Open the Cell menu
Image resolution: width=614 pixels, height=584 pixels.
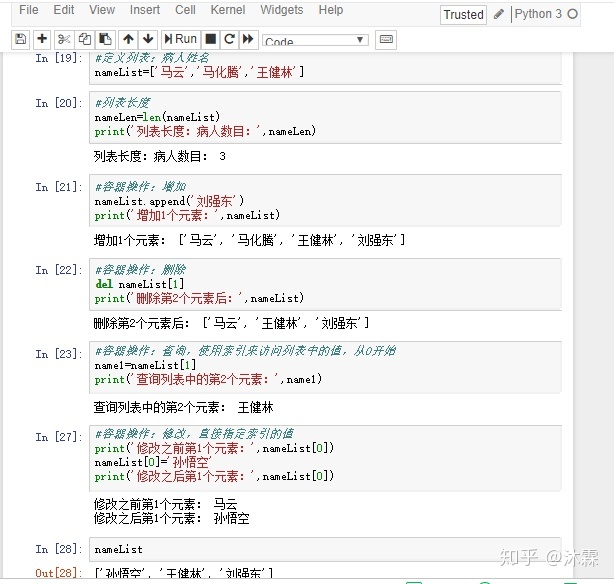pyautogui.click(x=185, y=10)
